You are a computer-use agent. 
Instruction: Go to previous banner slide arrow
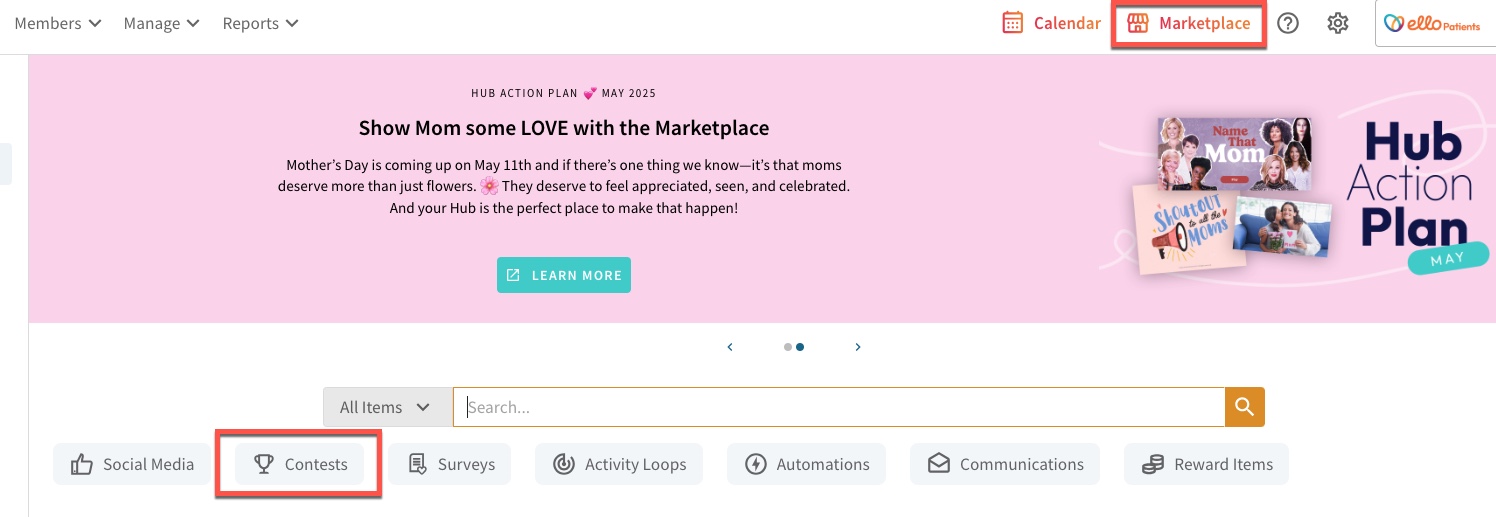pos(730,347)
